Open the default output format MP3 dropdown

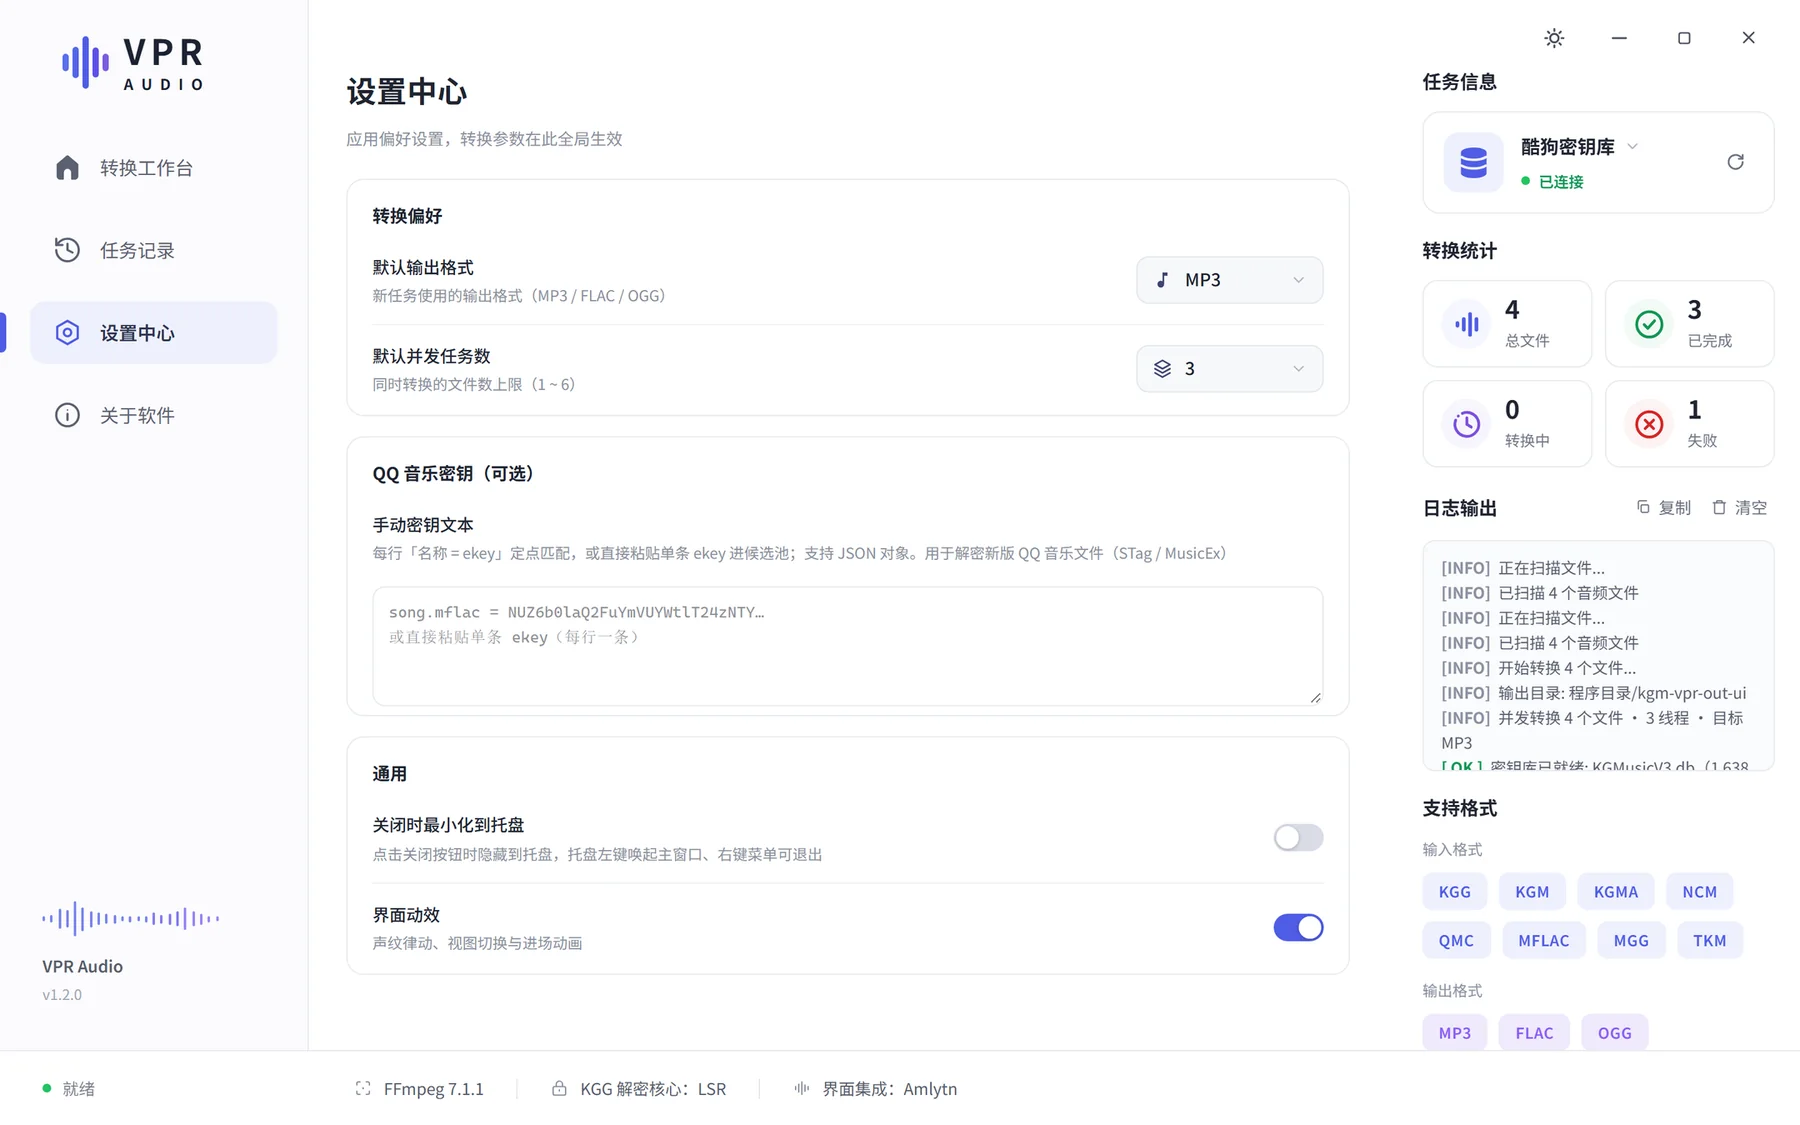[x=1229, y=280]
